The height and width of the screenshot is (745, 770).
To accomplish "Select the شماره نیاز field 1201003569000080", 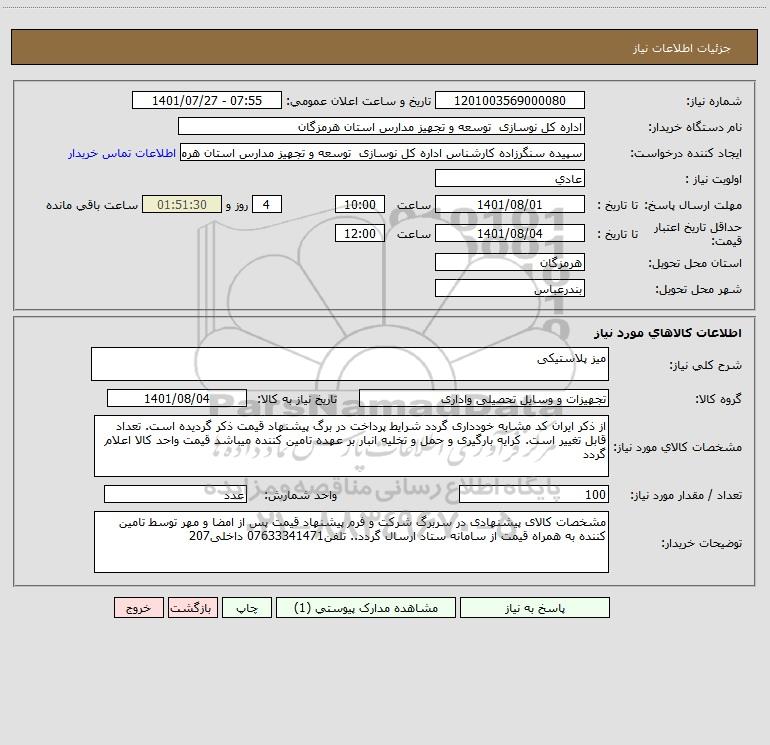I will click(x=510, y=101).
